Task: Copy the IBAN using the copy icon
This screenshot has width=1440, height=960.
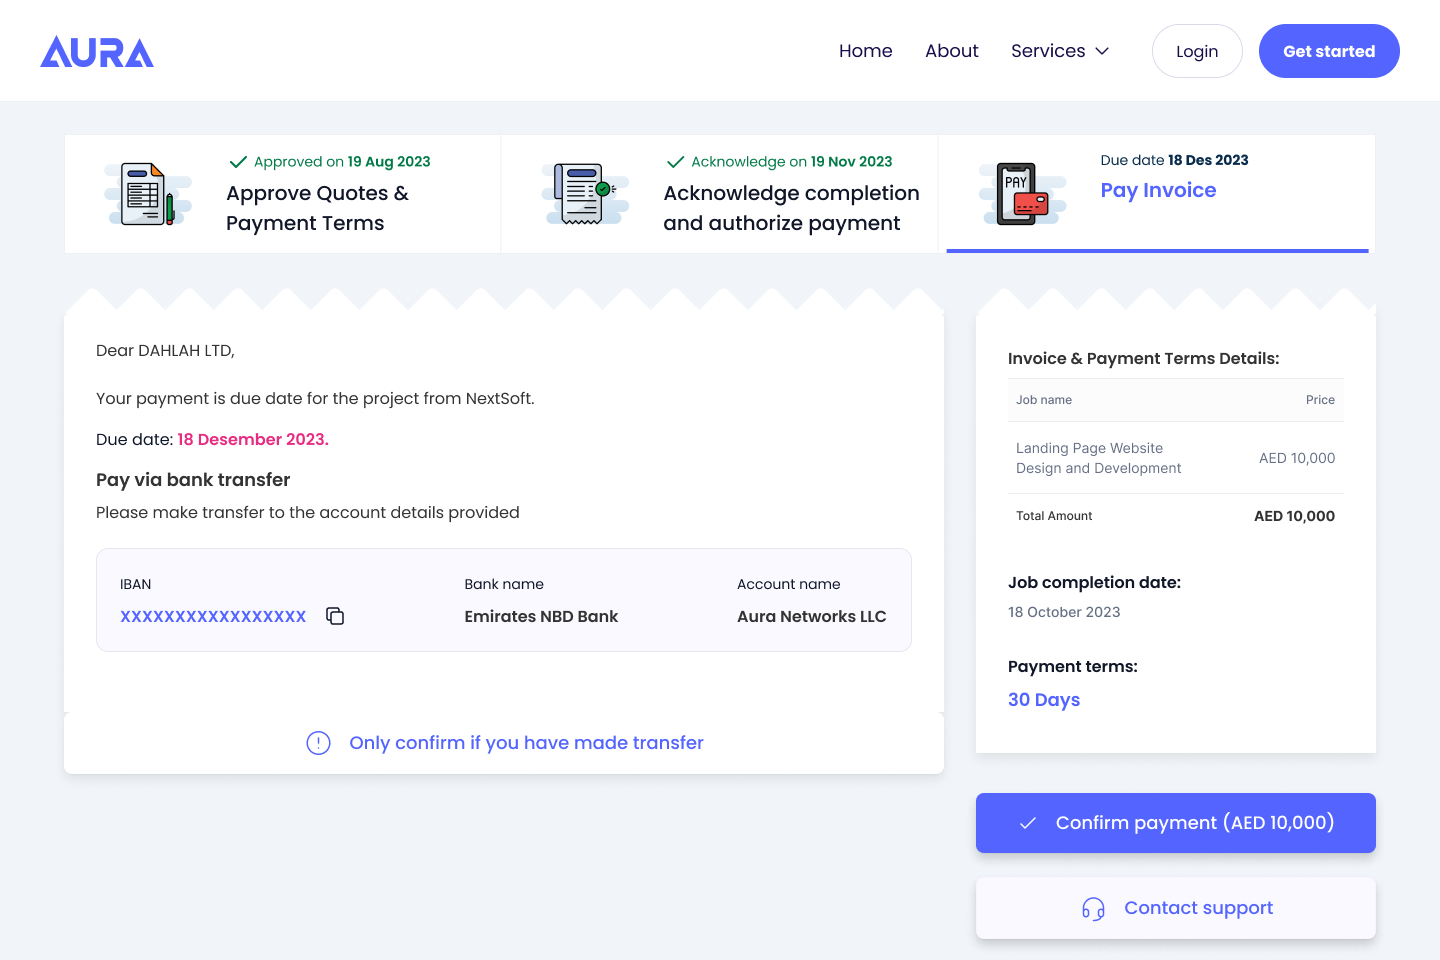Action: coord(334,616)
